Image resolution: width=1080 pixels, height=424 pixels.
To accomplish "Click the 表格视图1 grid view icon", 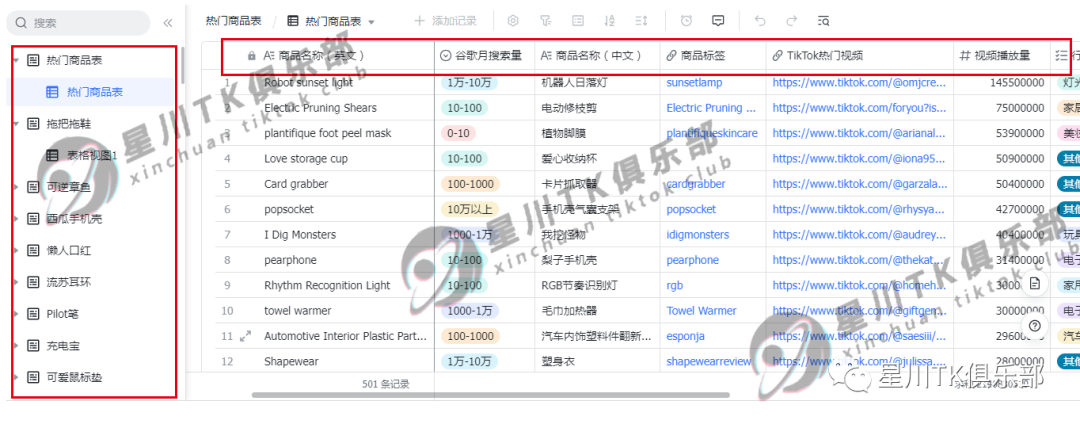I will pyautogui.click(x=52, y=156).
